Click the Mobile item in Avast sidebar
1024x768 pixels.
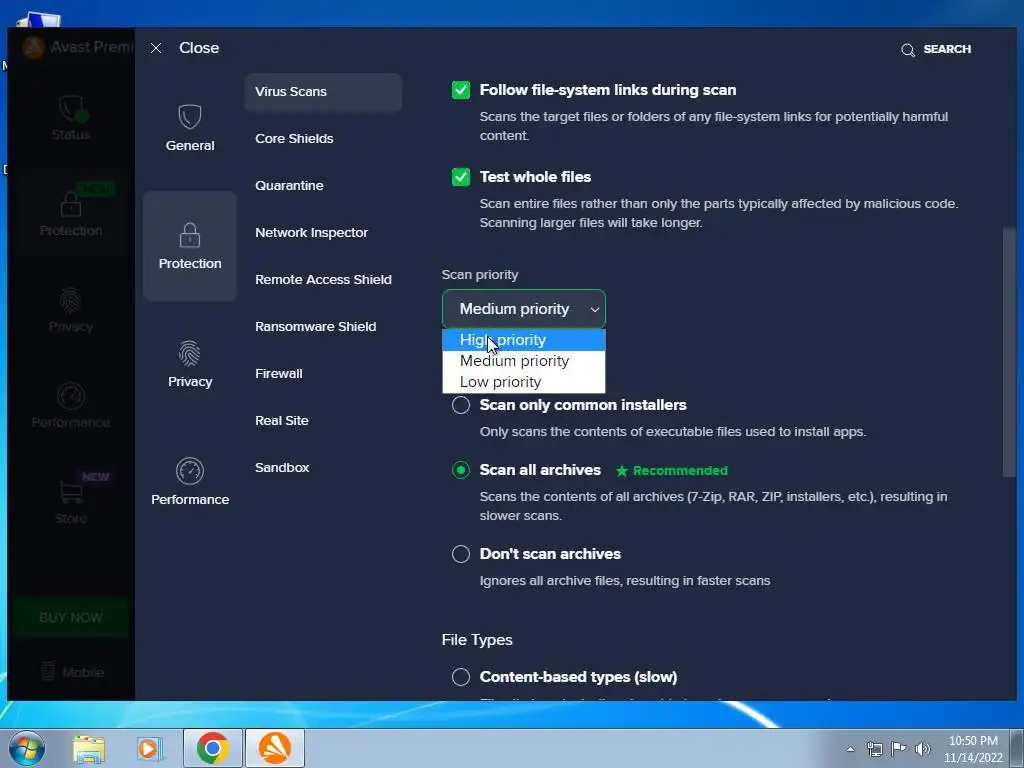[72, 672]
